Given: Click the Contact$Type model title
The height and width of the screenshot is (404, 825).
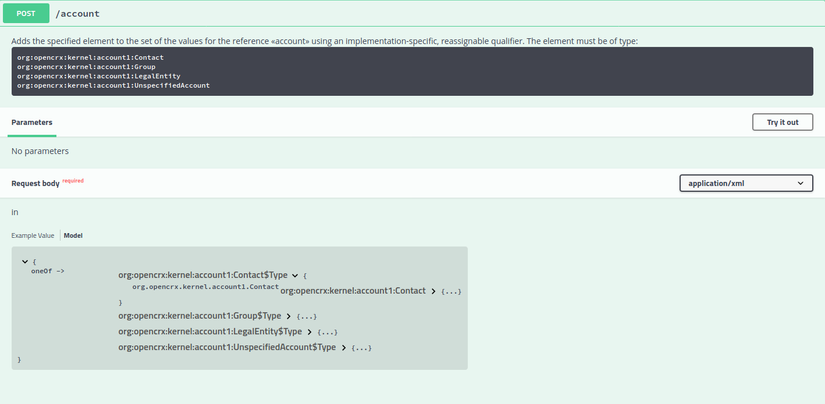Looking at the screenshot, I should [203, 275].
